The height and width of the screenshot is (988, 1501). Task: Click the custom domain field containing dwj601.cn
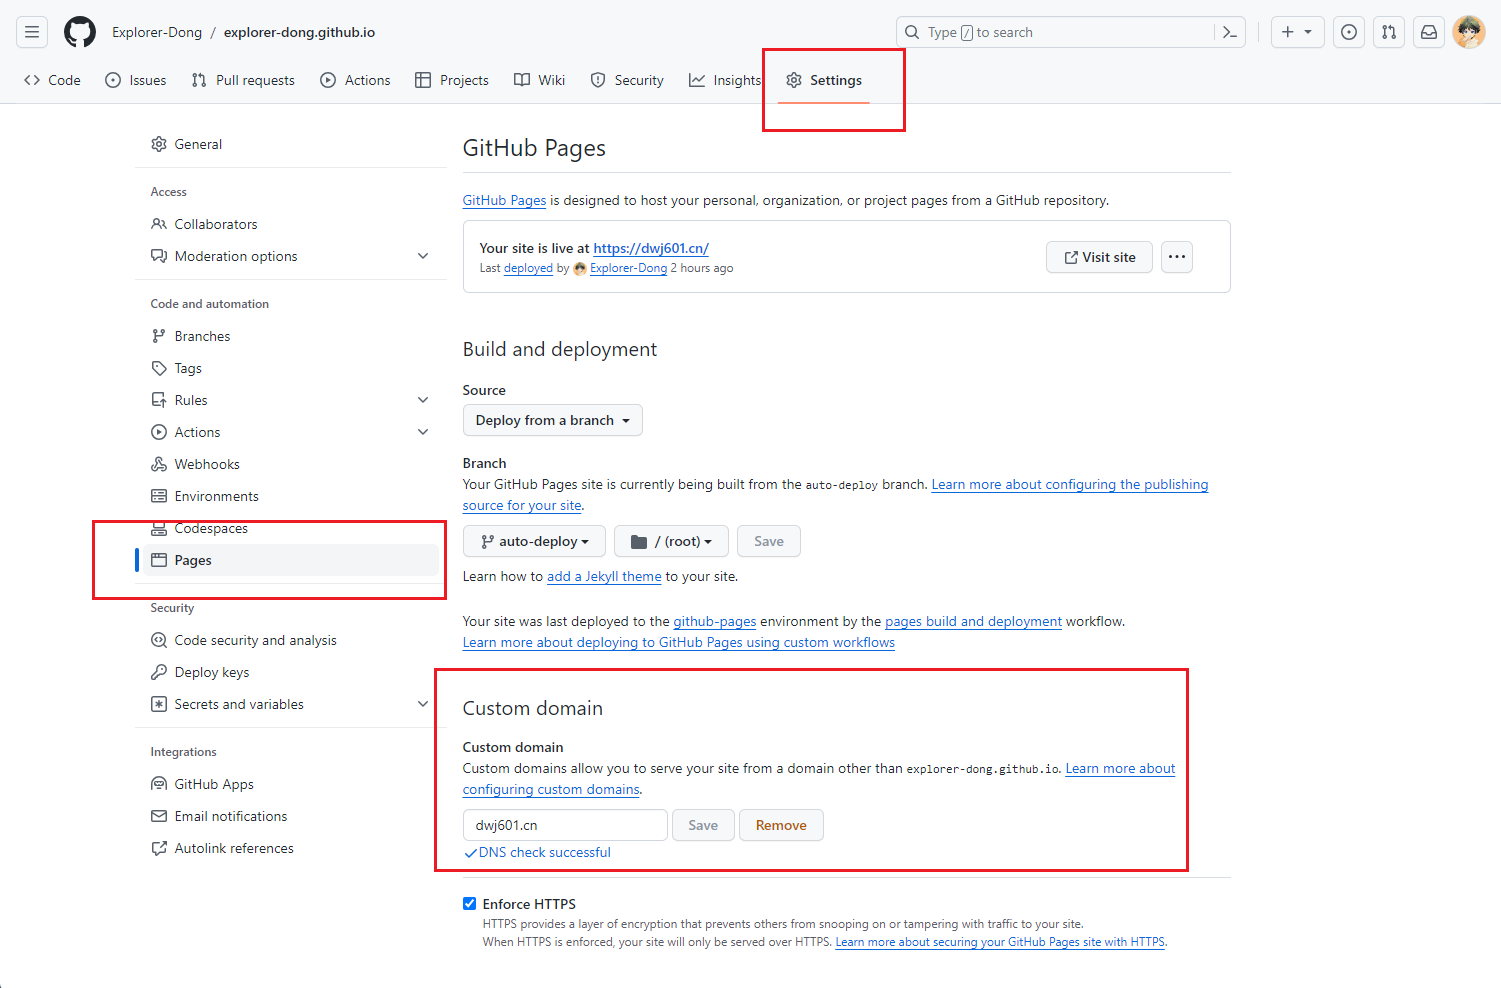(565, 825)
